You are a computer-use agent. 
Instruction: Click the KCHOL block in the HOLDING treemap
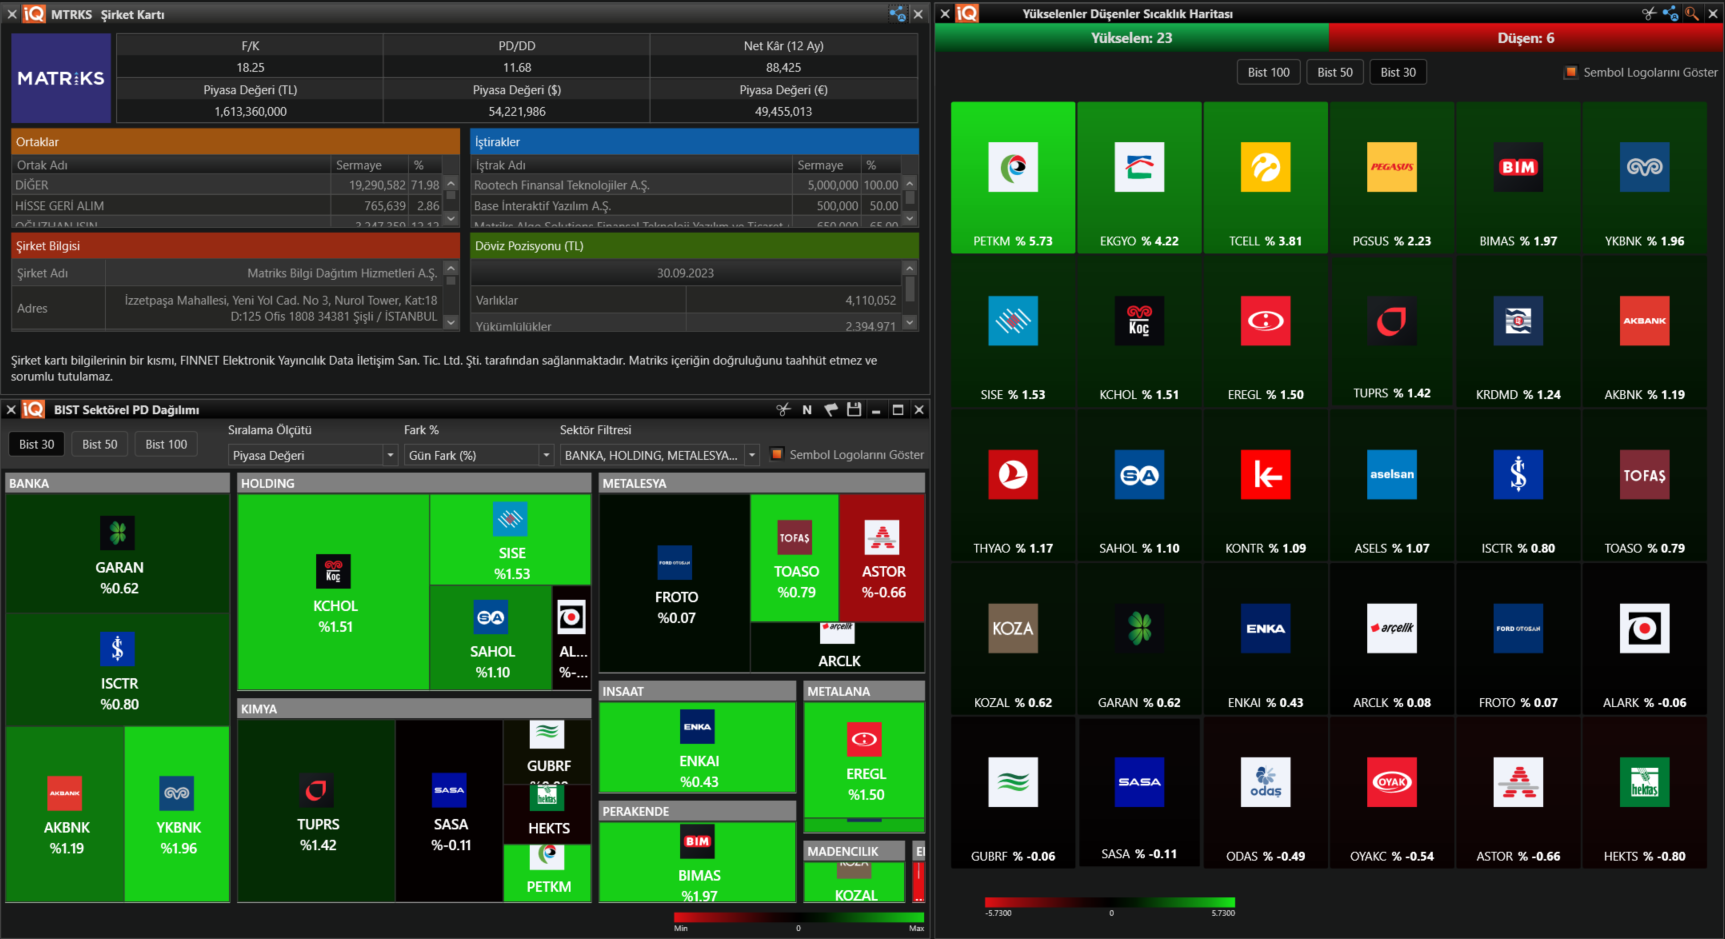[x=334, y=592]
